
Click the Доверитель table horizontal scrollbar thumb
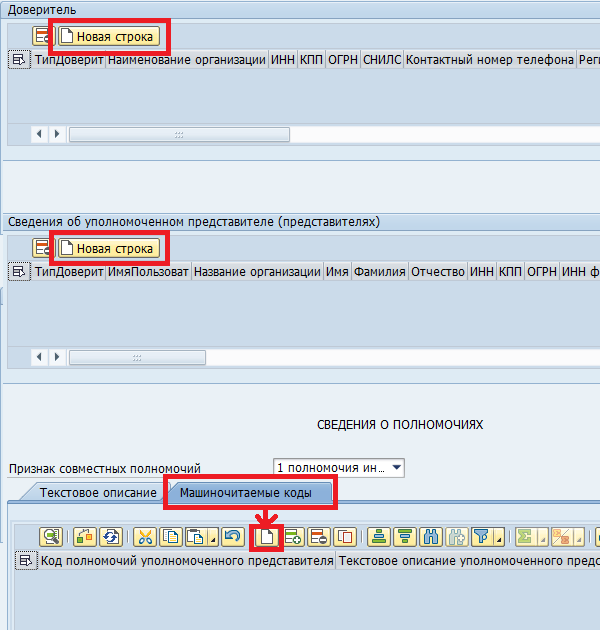point(178,134)
